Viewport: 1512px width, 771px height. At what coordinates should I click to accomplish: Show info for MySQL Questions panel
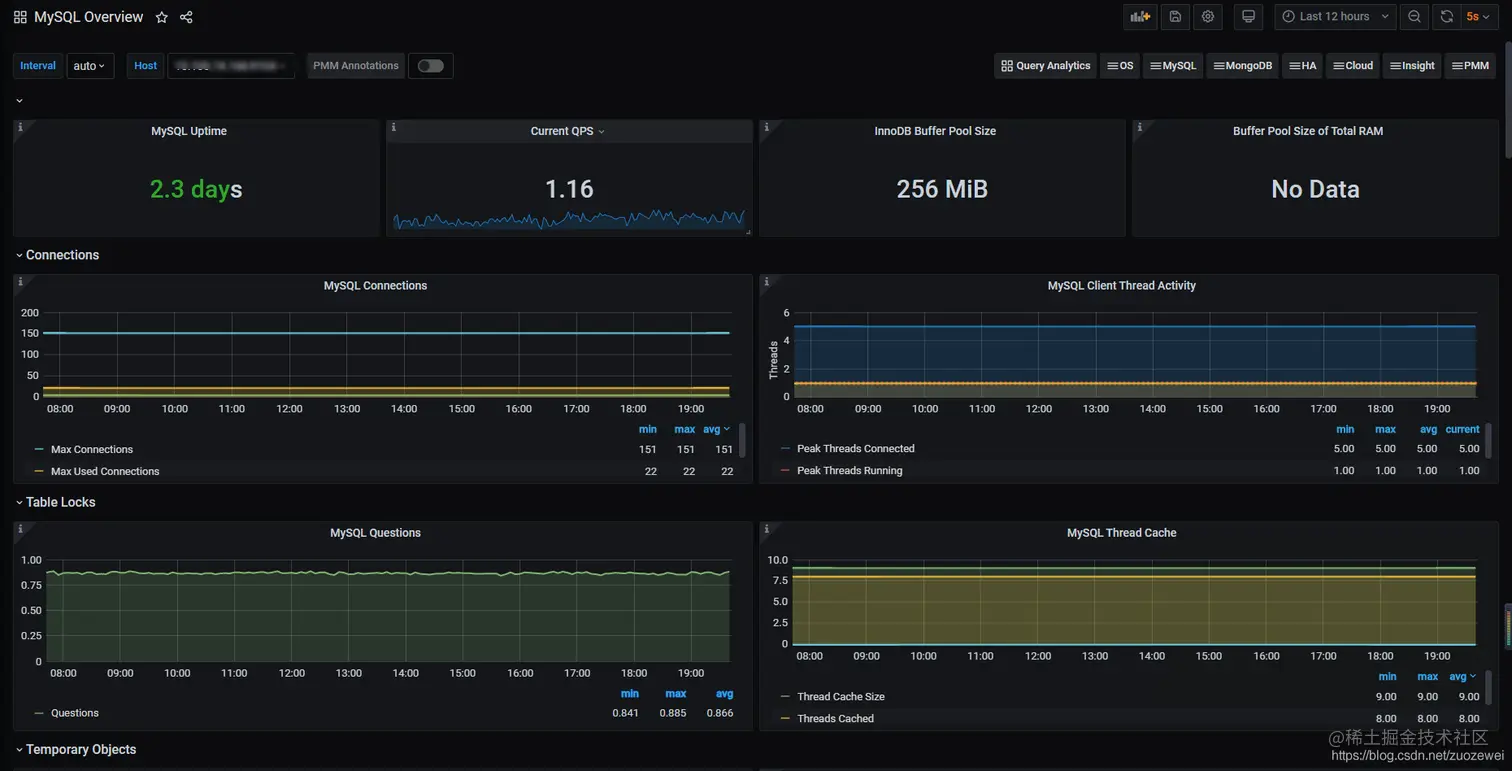20,528
